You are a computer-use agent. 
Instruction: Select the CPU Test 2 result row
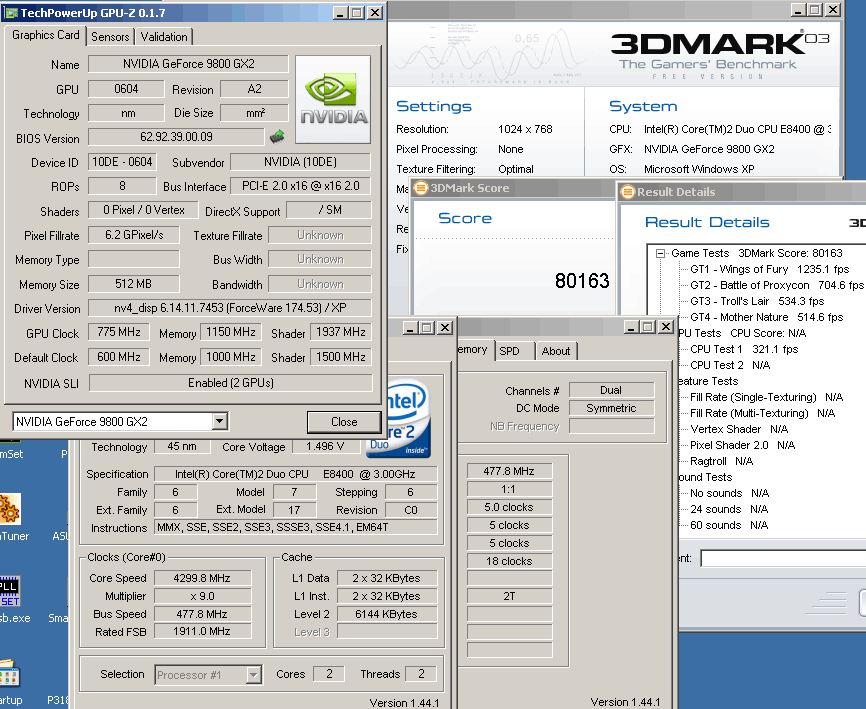click(730, 366)
